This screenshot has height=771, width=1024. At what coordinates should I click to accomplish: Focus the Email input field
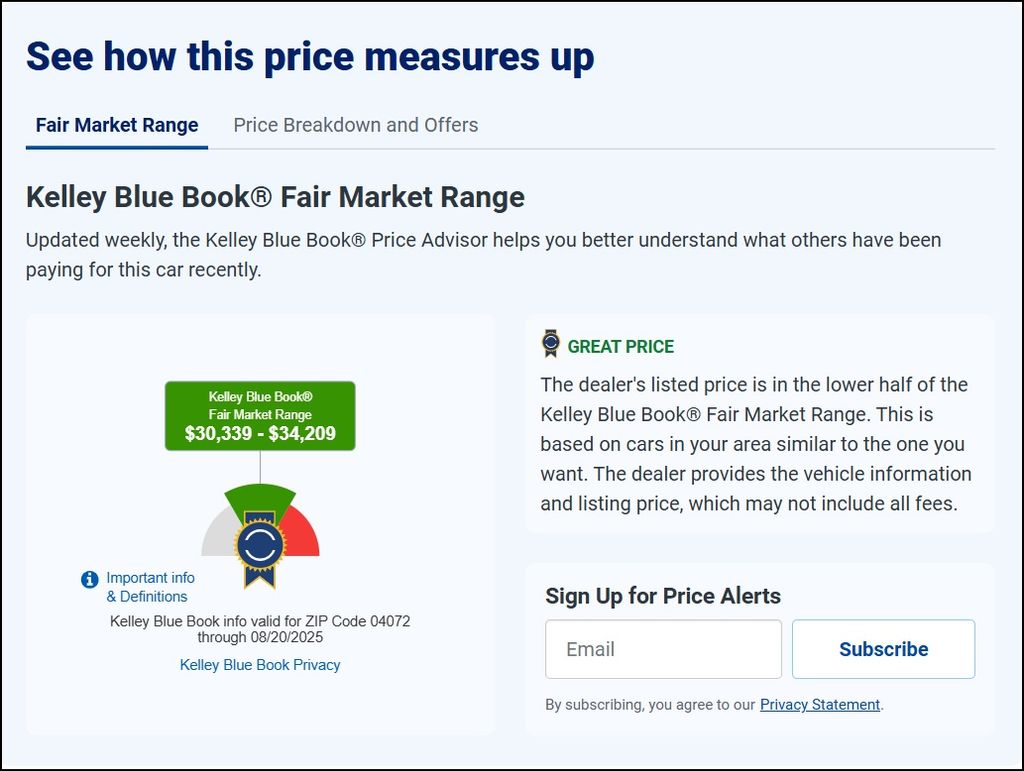click(x=664, y=649)
